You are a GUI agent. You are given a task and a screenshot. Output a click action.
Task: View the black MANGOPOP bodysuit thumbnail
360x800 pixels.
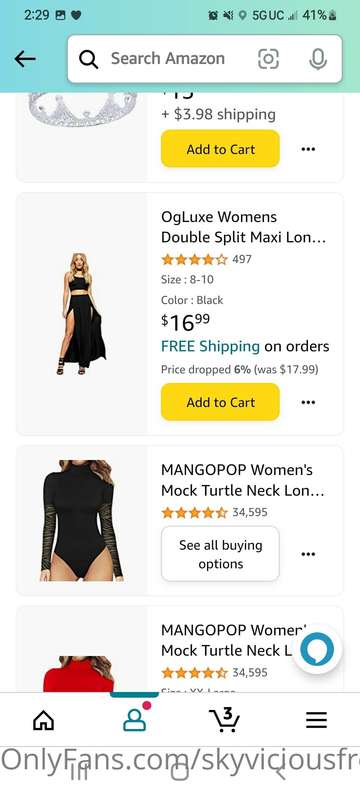(82, 520)
